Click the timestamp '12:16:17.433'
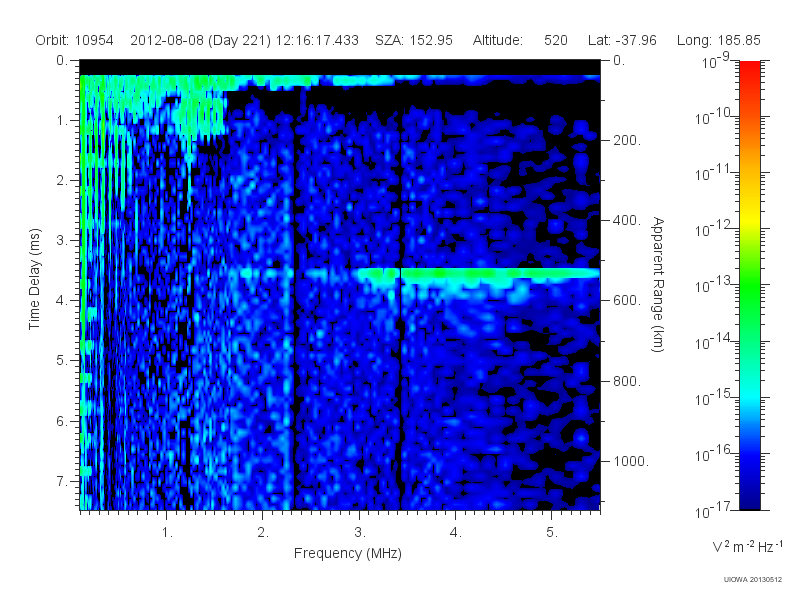Screen dimensions: 800x600 317,40
